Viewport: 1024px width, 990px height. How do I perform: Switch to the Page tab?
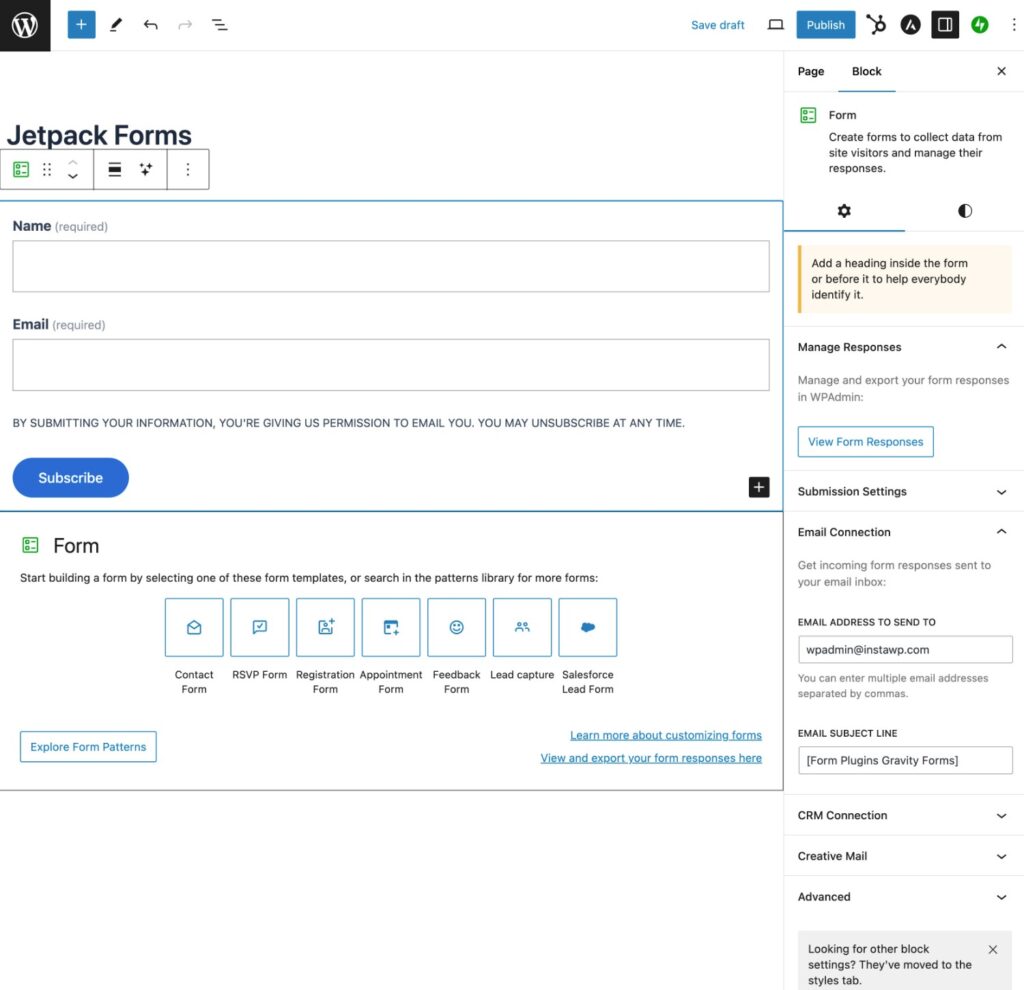(x=811, y=72)
